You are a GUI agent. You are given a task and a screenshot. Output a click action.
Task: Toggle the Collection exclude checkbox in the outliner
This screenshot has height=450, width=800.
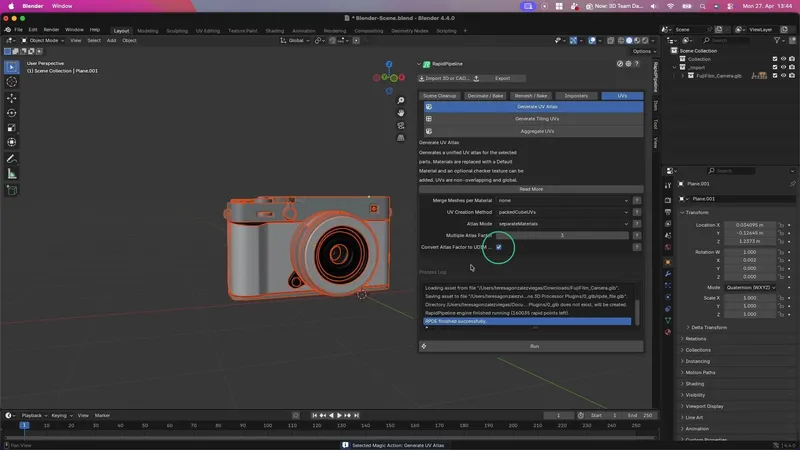click(774, 59)
